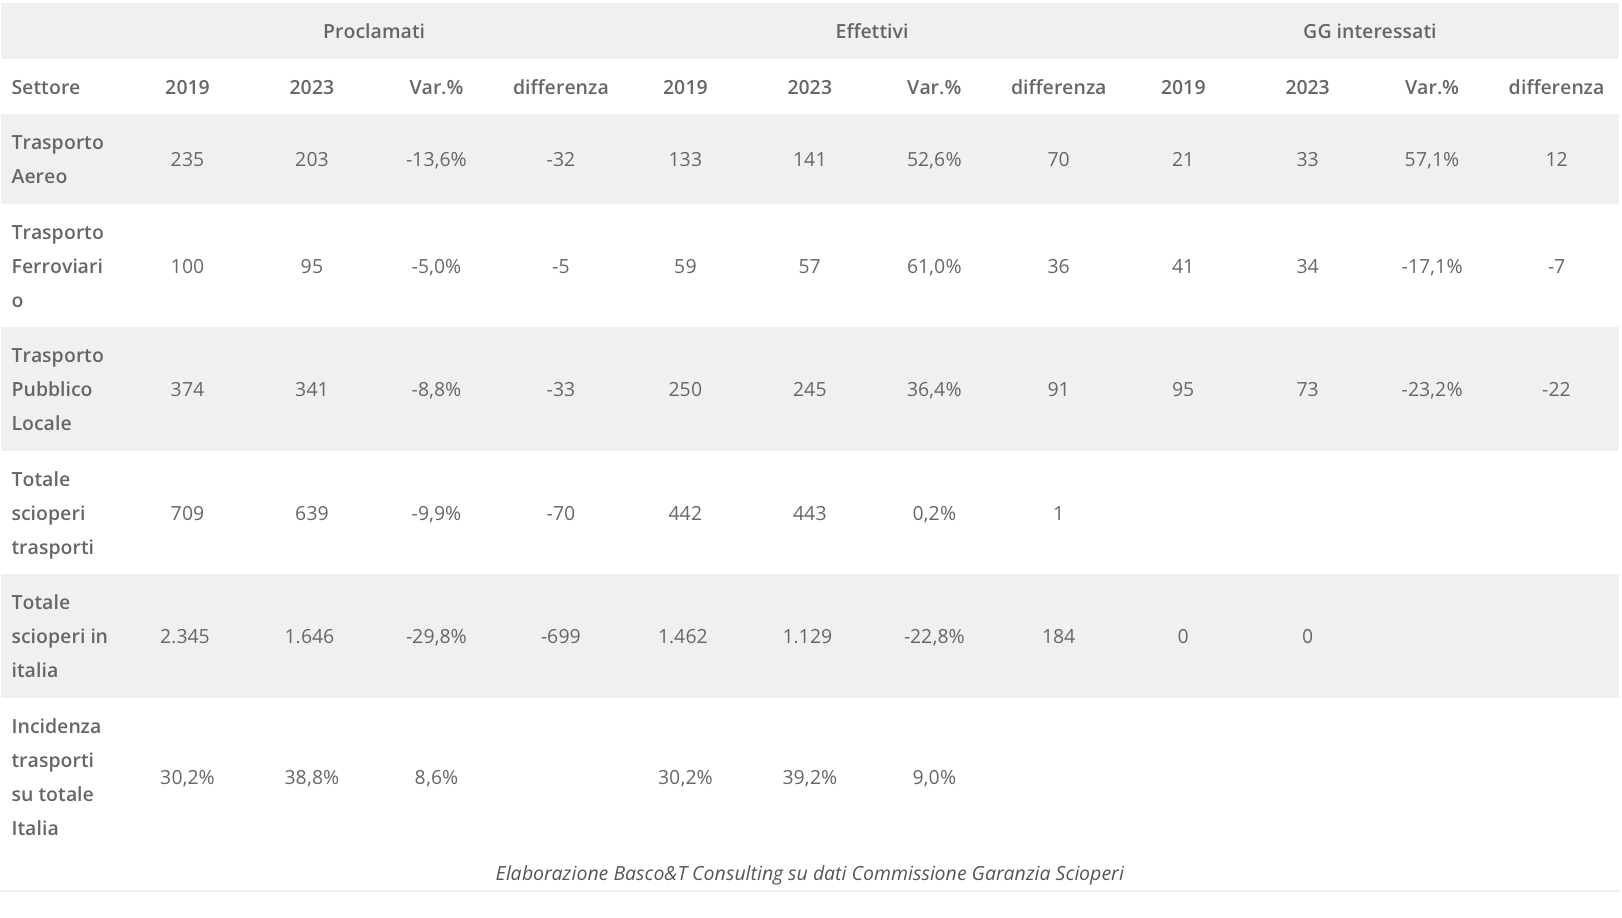Click the Incidenza trasporti su totale Italia label
Screen dimensions: 1622x918
coord(56,777)
